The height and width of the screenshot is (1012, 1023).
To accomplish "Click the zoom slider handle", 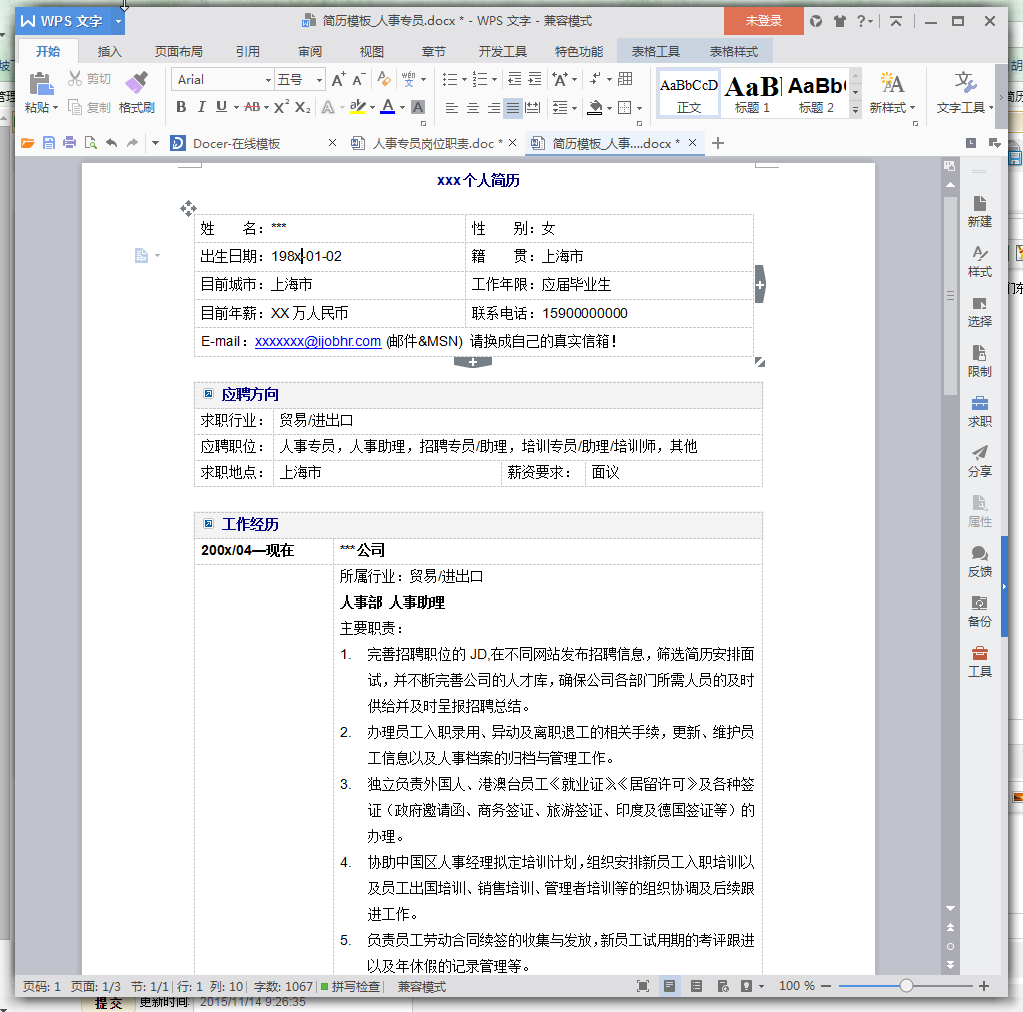I will point(906,986).
